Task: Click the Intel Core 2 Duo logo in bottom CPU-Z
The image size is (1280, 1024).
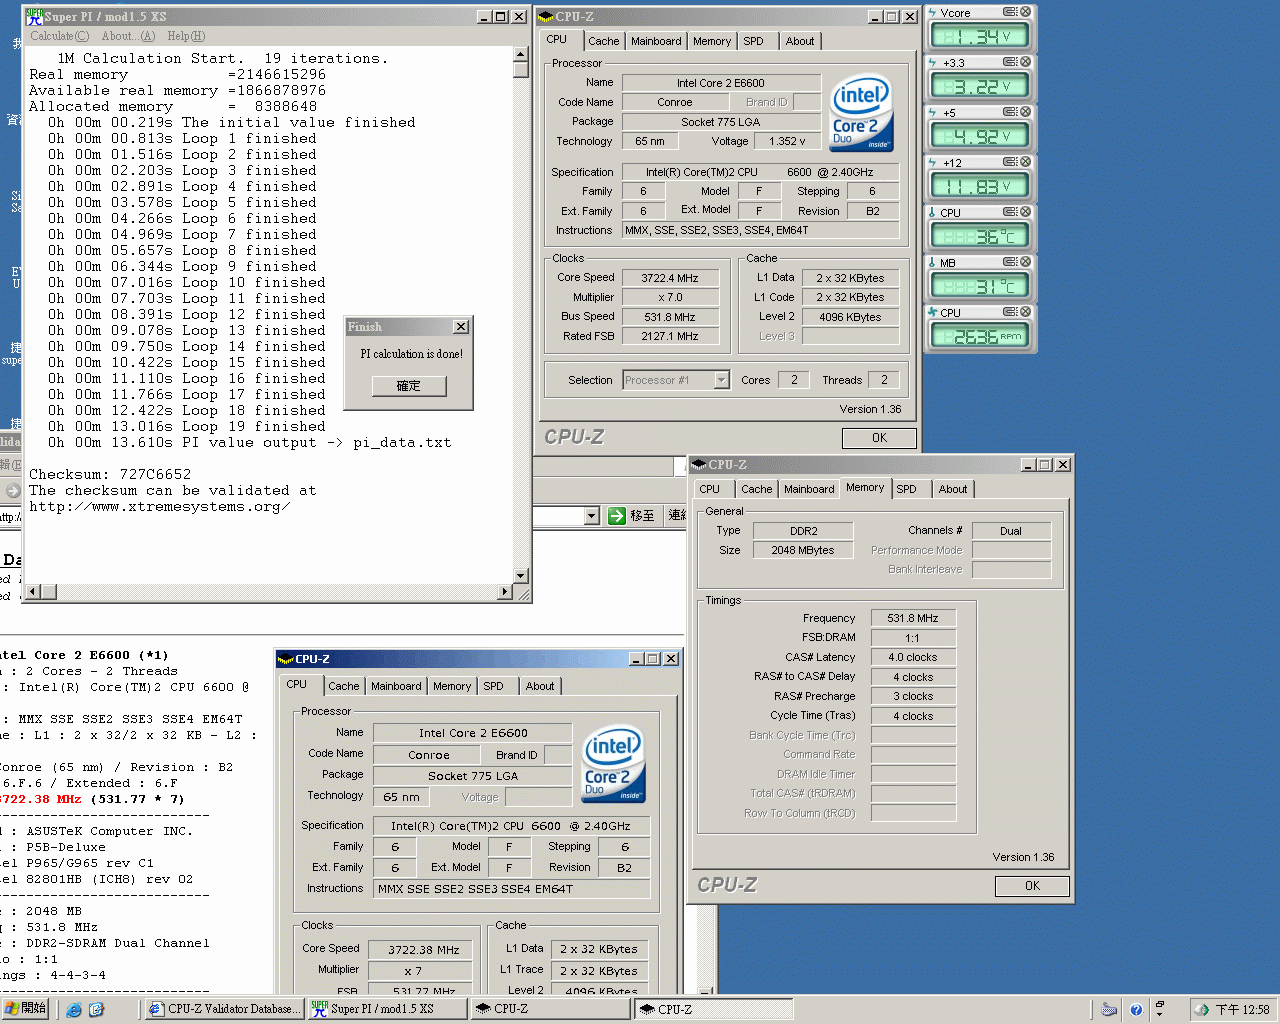Action: click(613, 763)
